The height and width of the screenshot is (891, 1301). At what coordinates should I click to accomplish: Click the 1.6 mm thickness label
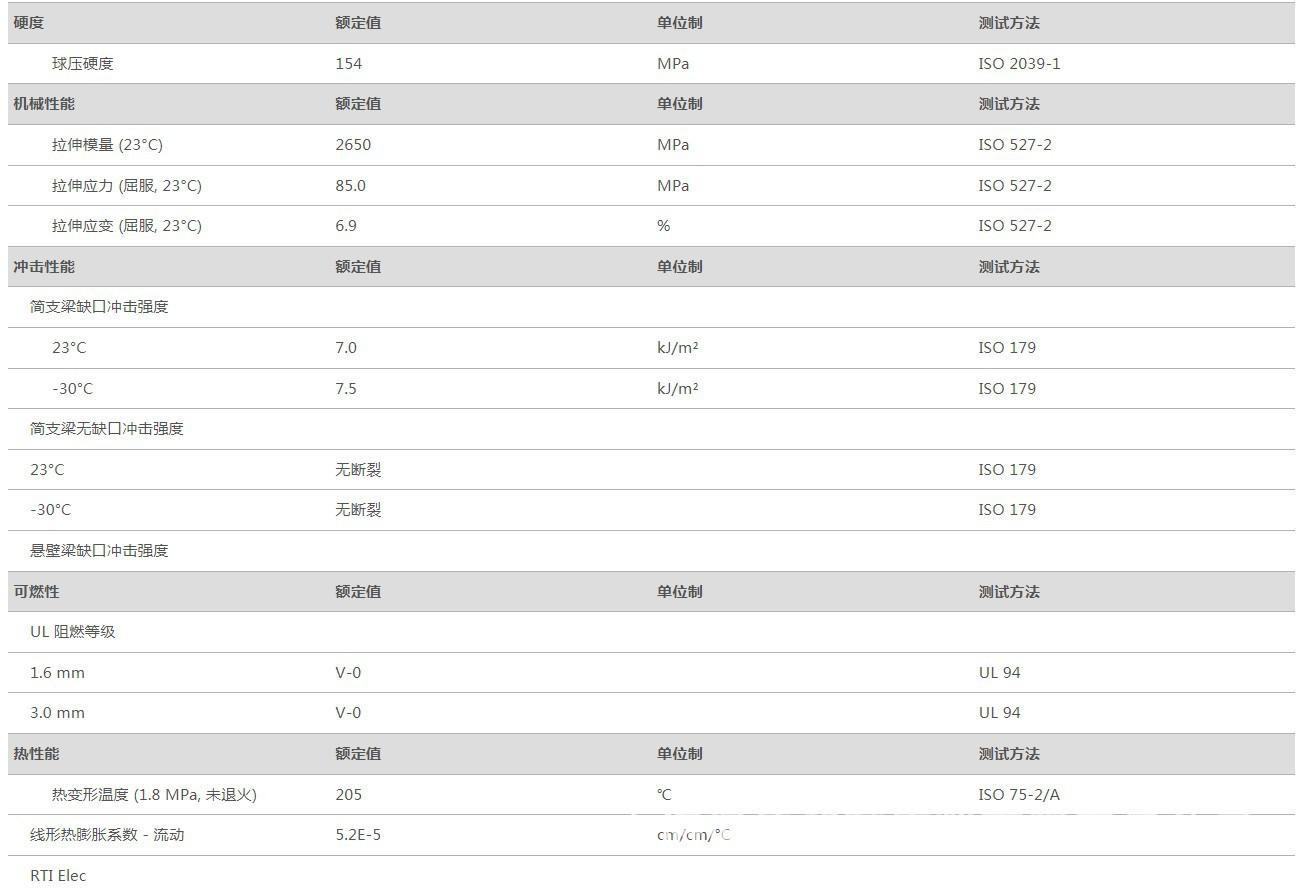pos(57,673)
